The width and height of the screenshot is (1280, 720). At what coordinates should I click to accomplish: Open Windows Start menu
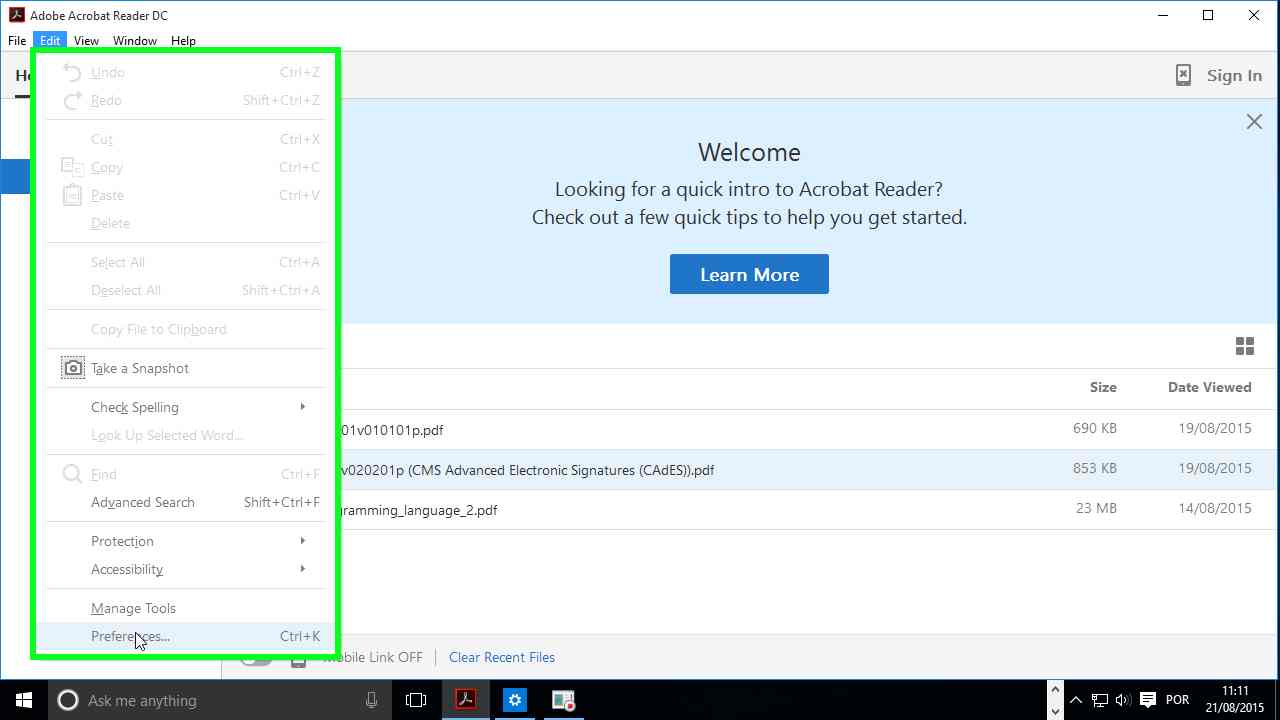click(x=24, y=700)
